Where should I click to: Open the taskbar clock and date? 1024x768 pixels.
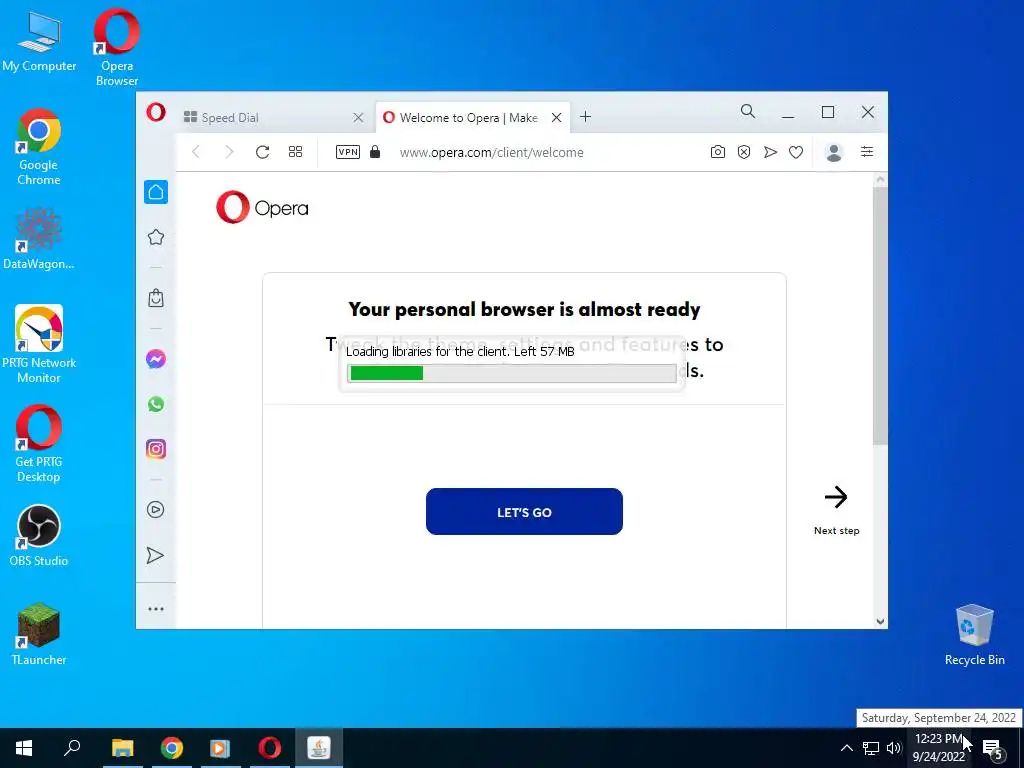click(938, 748)
